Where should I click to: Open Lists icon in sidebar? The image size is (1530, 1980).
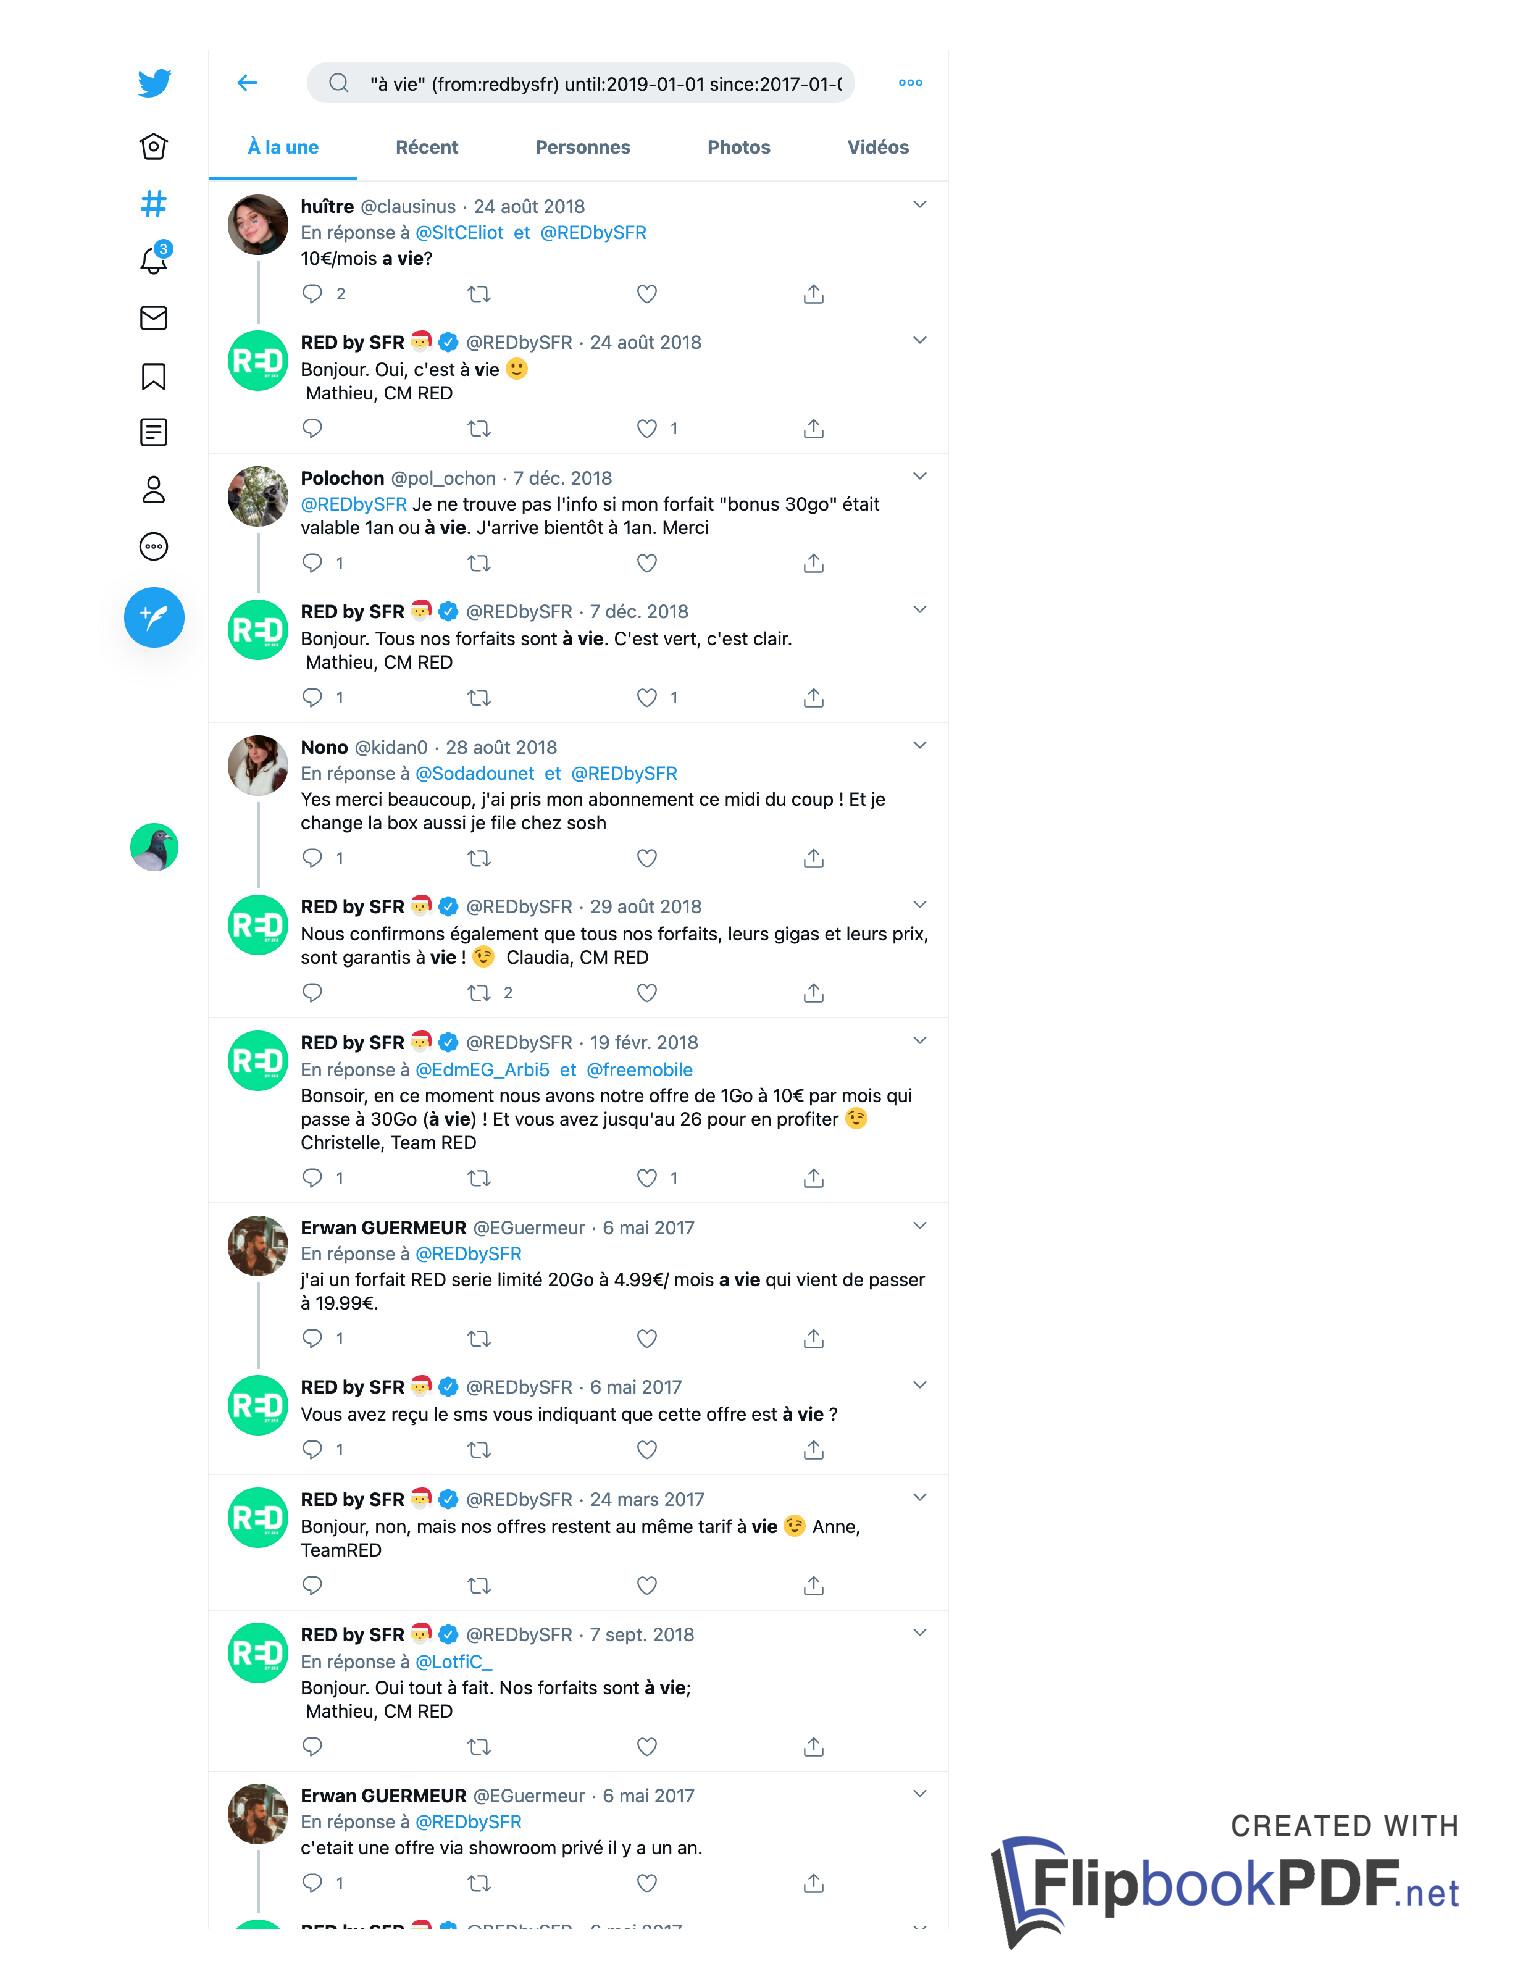153,433
